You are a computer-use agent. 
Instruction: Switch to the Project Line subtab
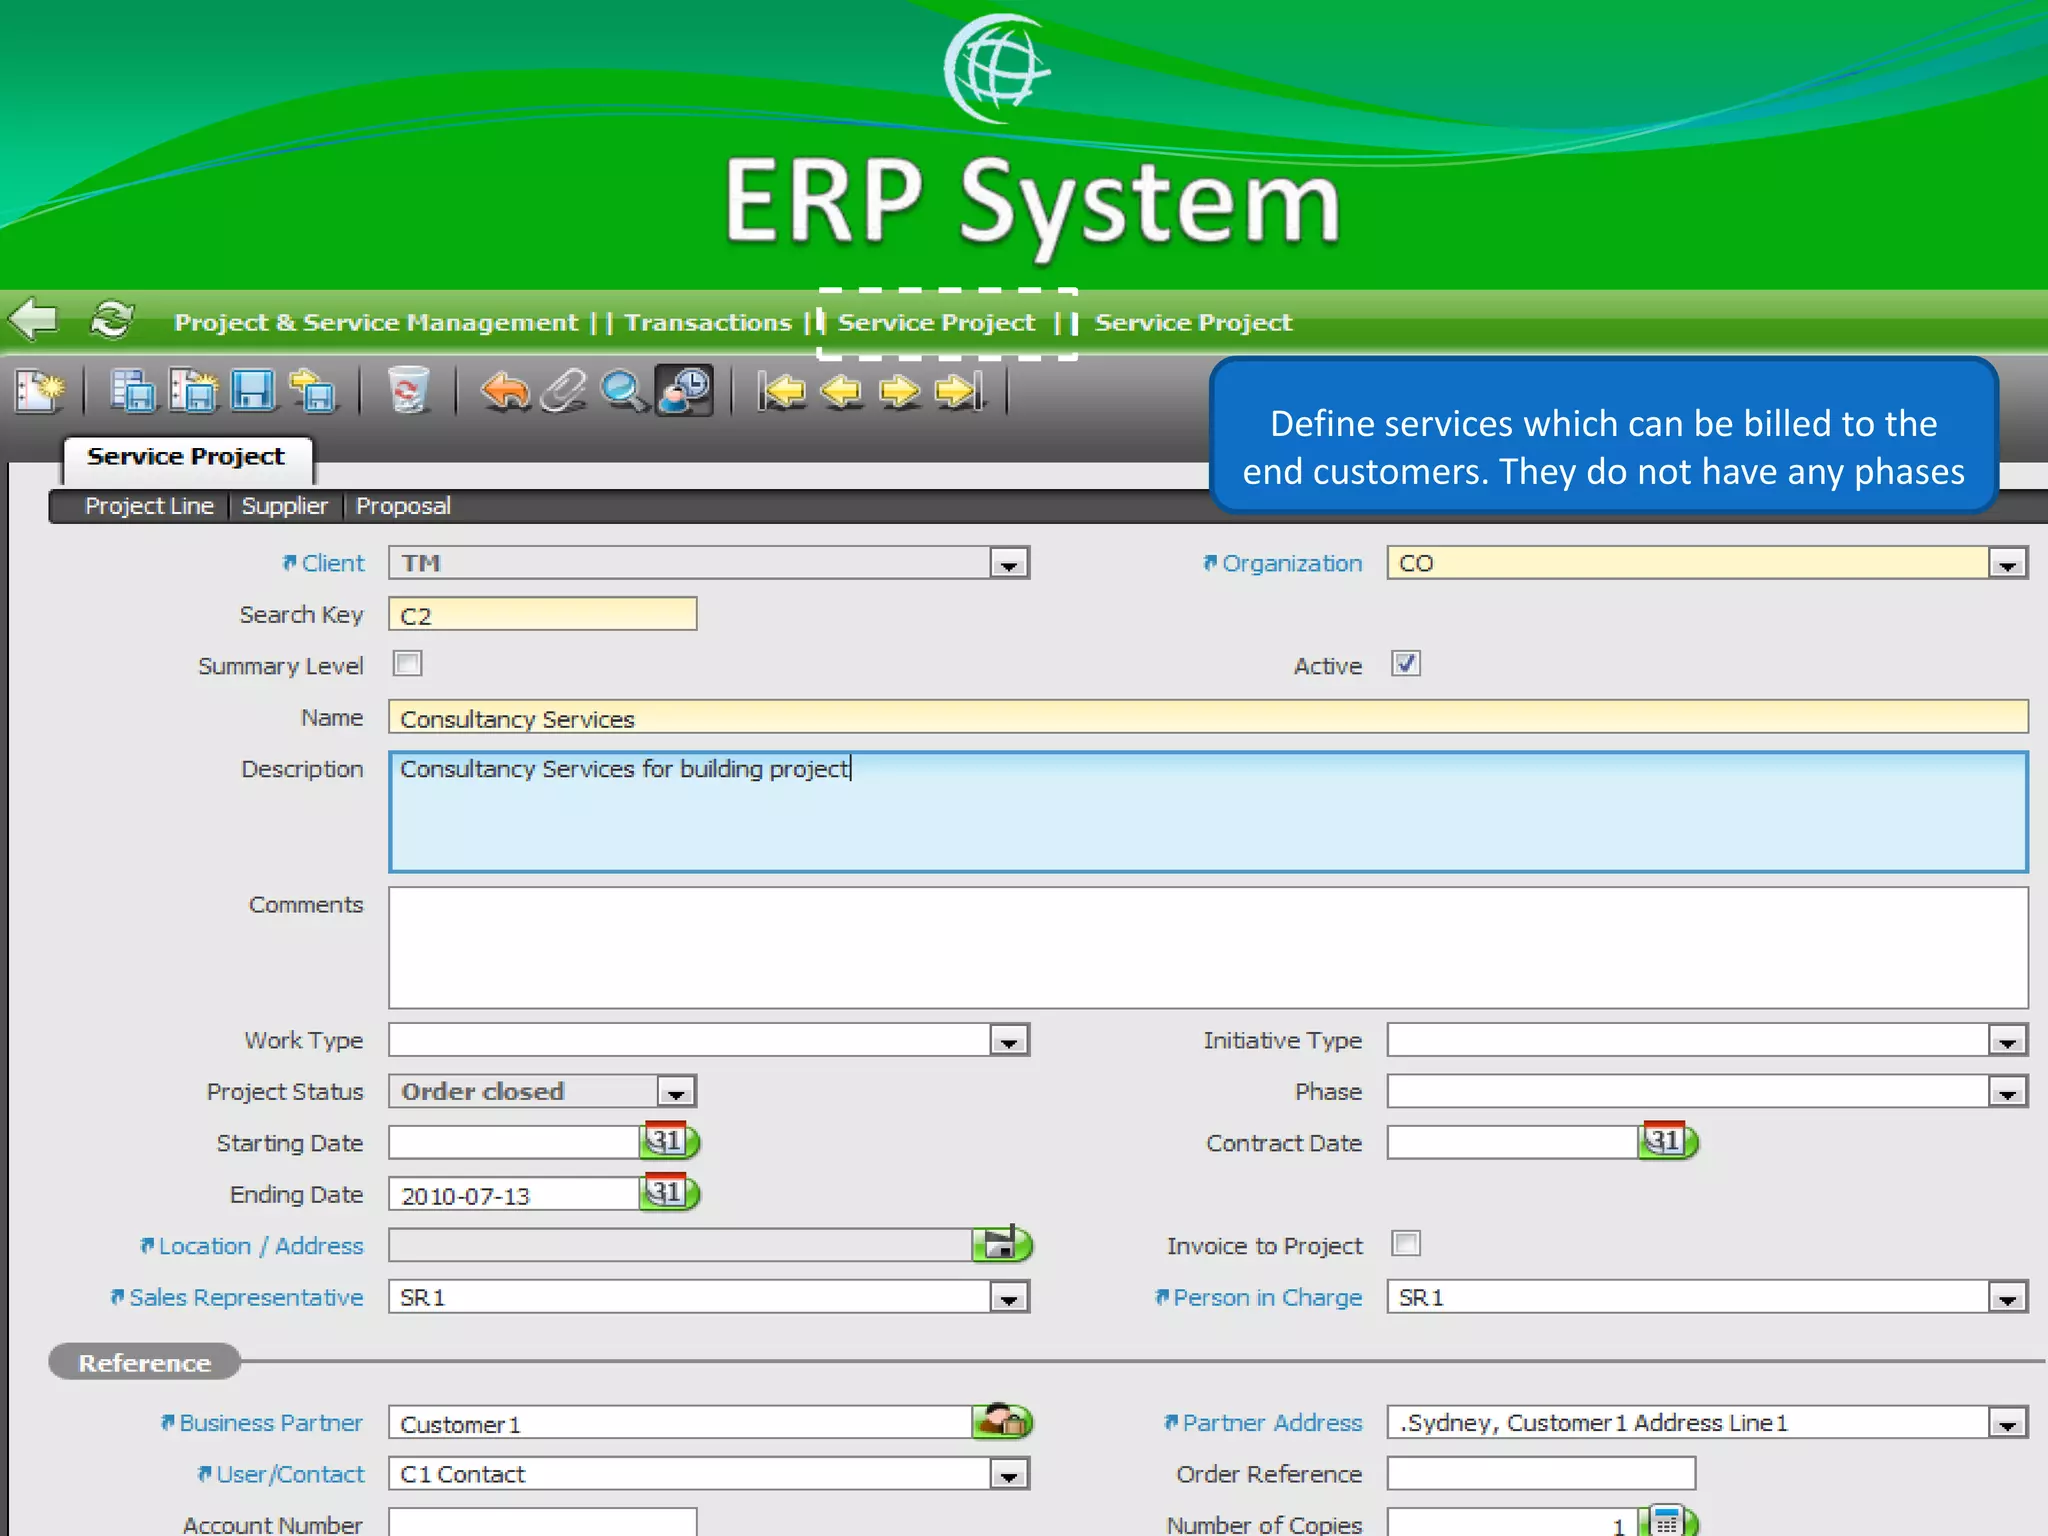(x=149, y=506)
